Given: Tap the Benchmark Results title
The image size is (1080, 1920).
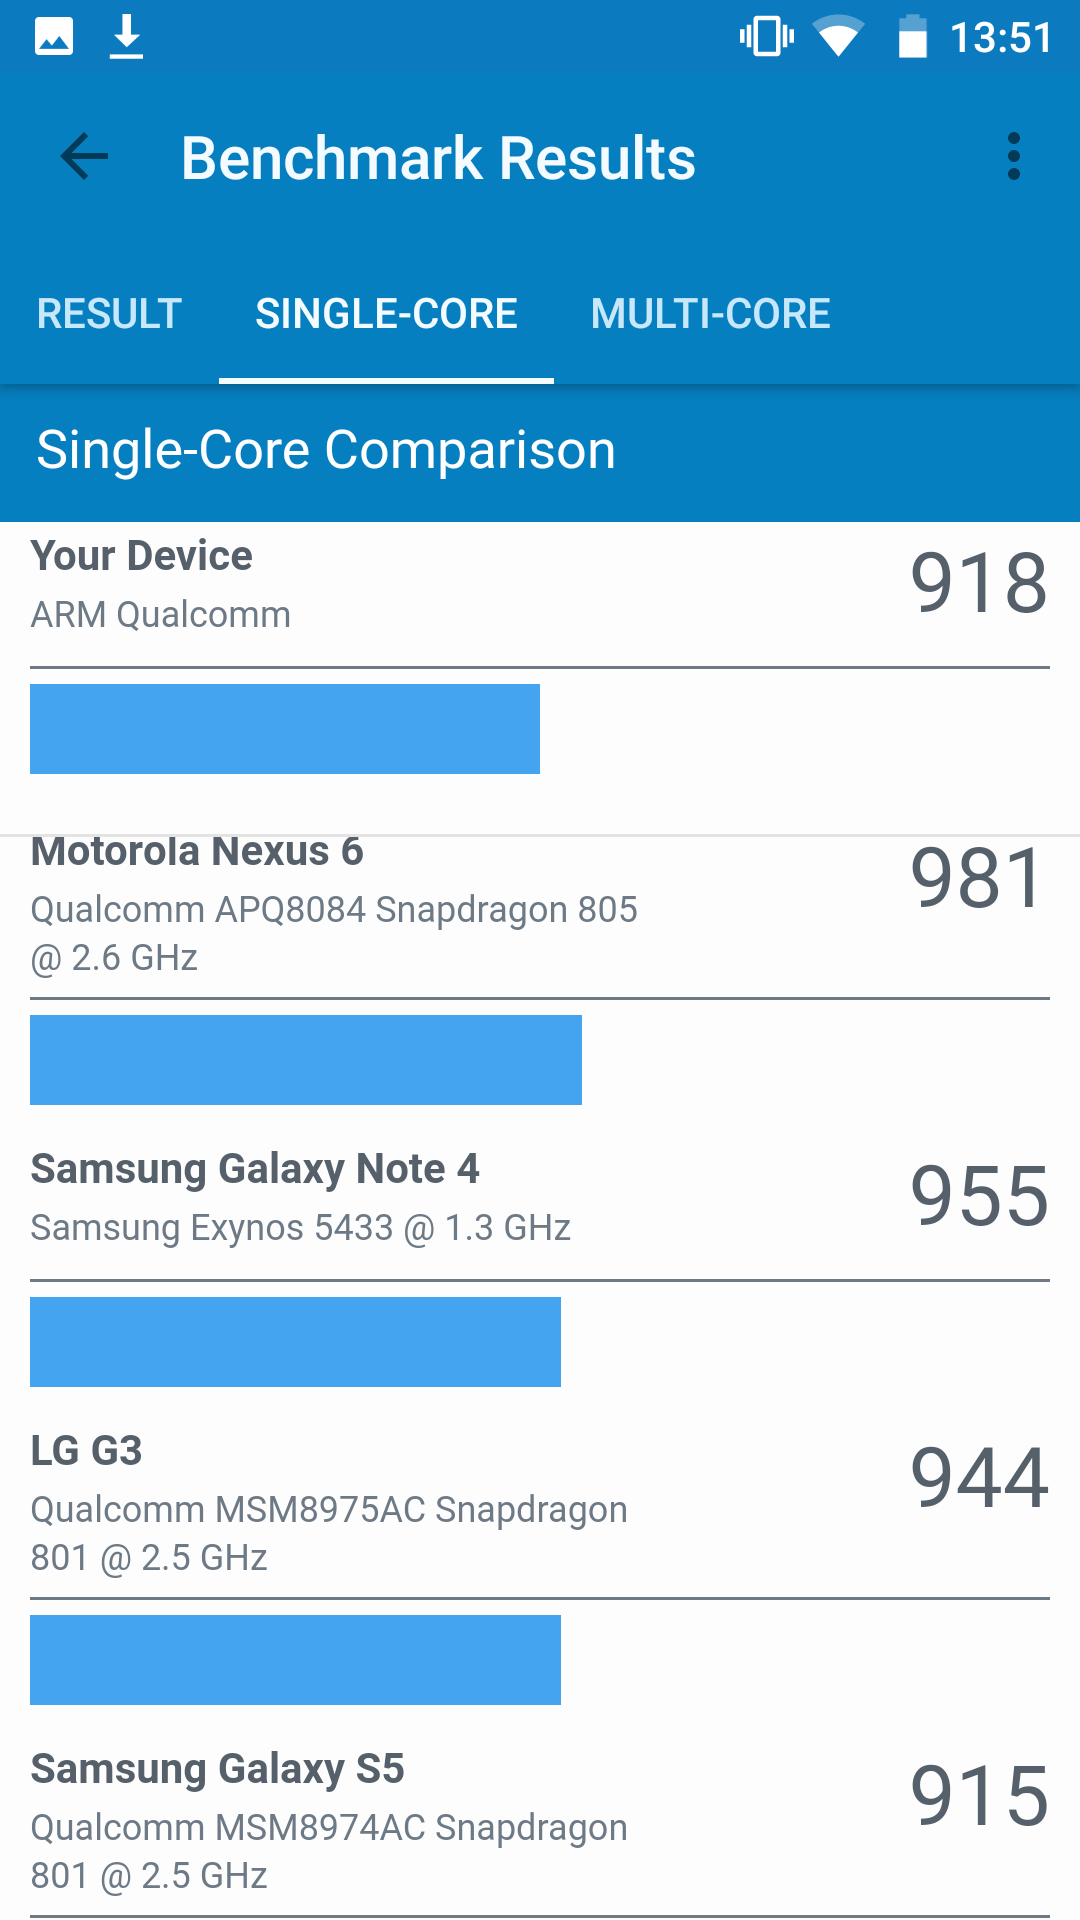Looking at the screenshot, I should (438, 158).
